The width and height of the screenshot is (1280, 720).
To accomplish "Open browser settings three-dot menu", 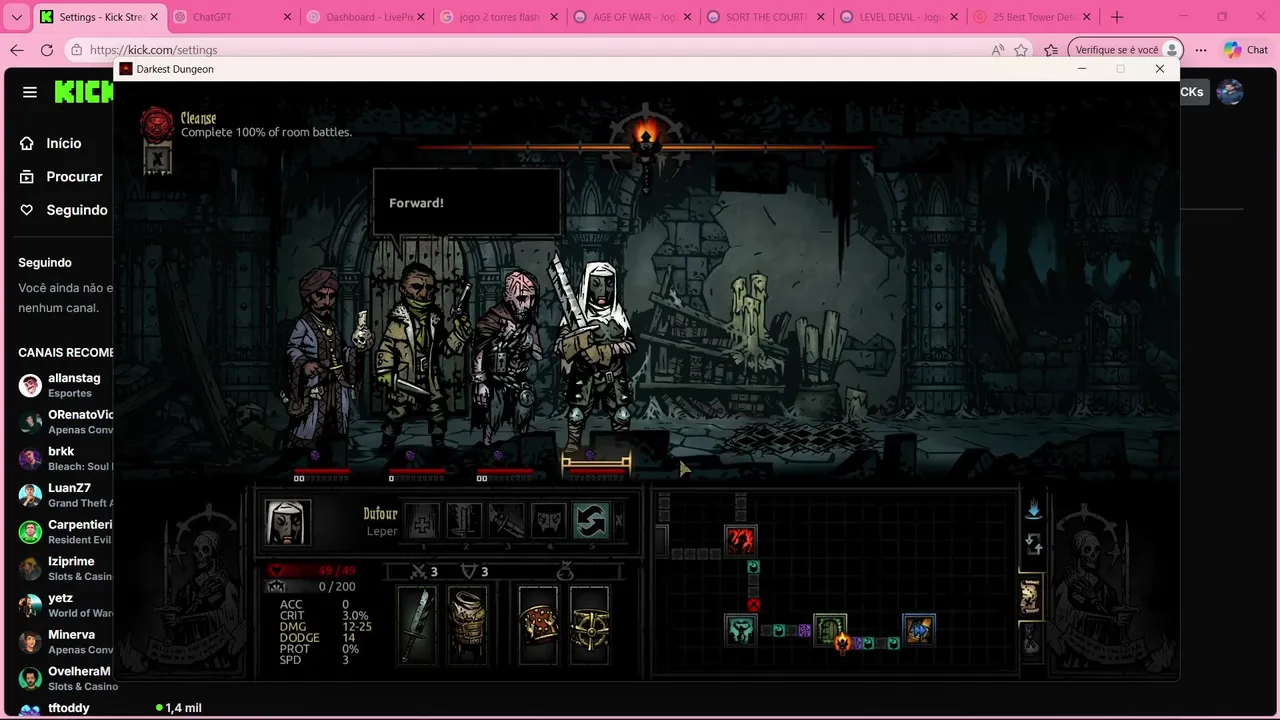I will (1200, 50).
